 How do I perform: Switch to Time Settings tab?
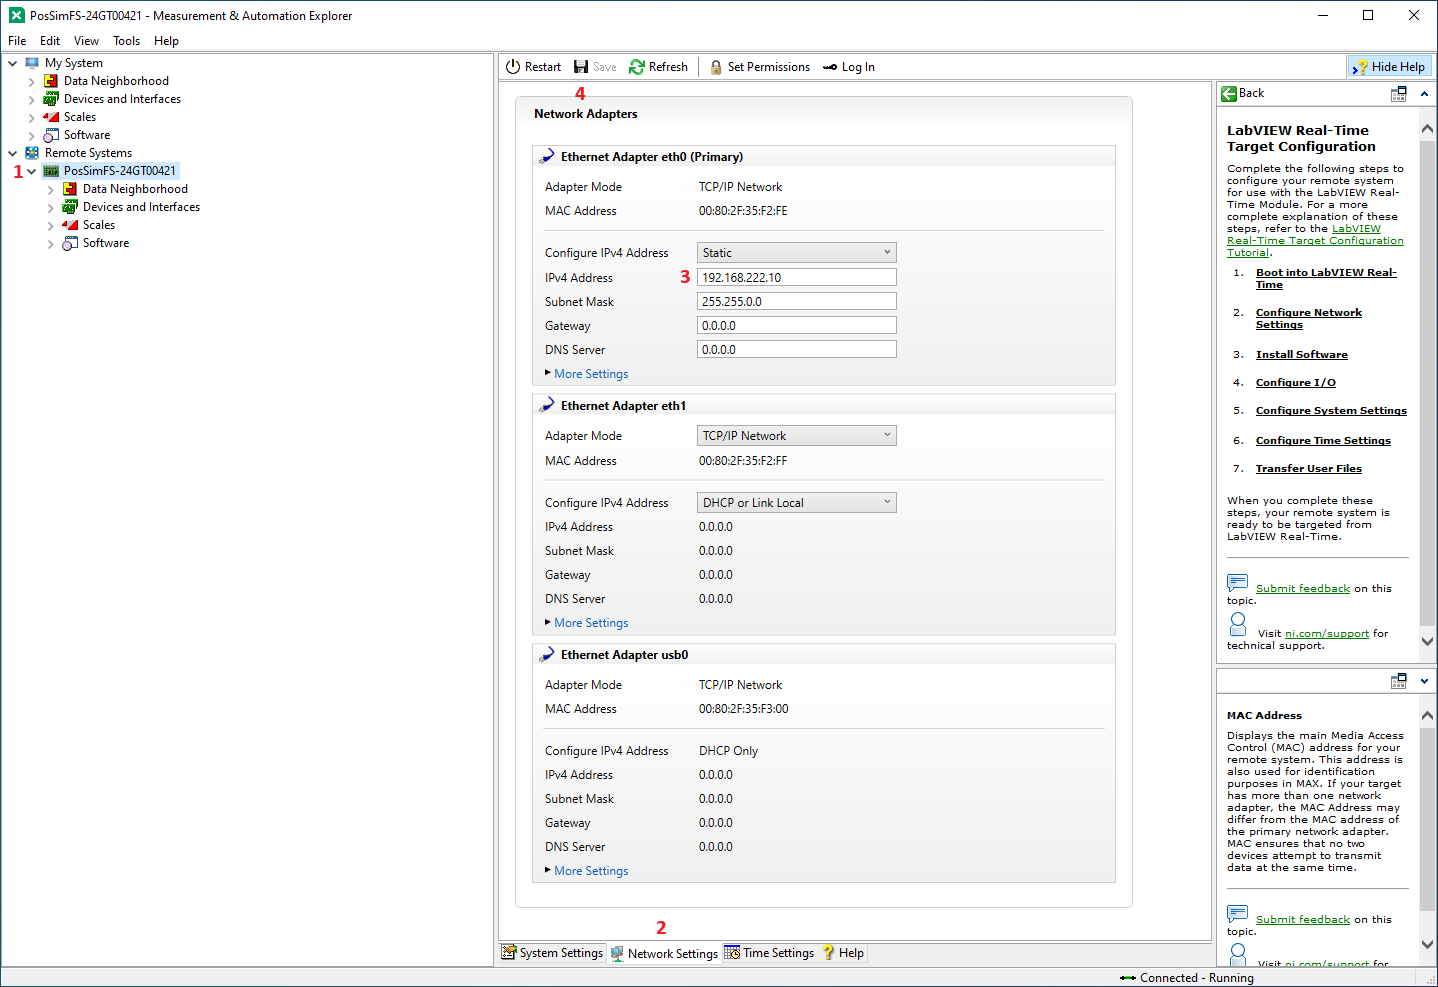(769, 953)
